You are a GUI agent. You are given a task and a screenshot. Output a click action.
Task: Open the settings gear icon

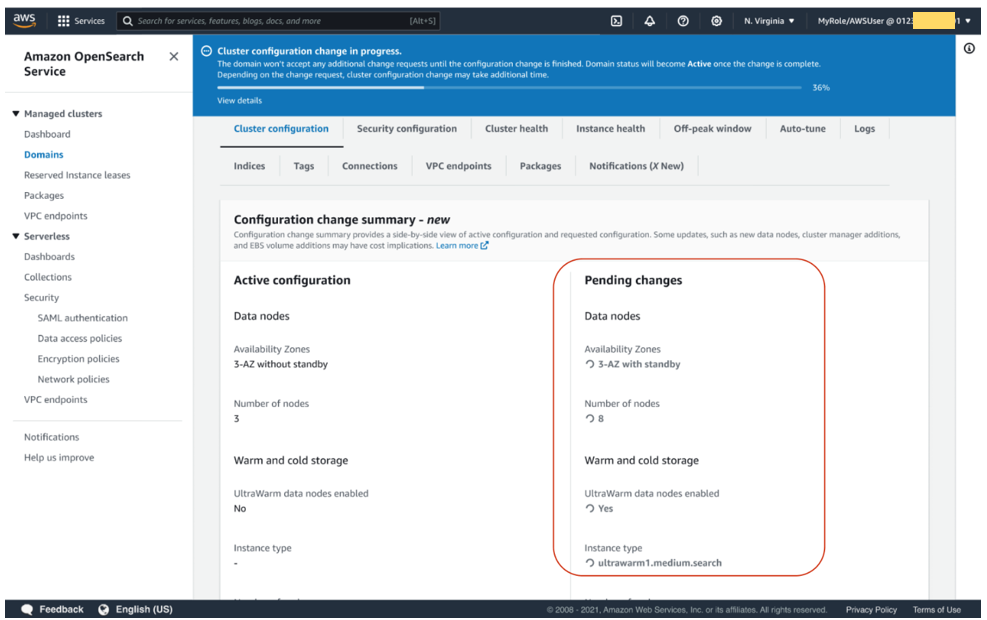(716, 21)
